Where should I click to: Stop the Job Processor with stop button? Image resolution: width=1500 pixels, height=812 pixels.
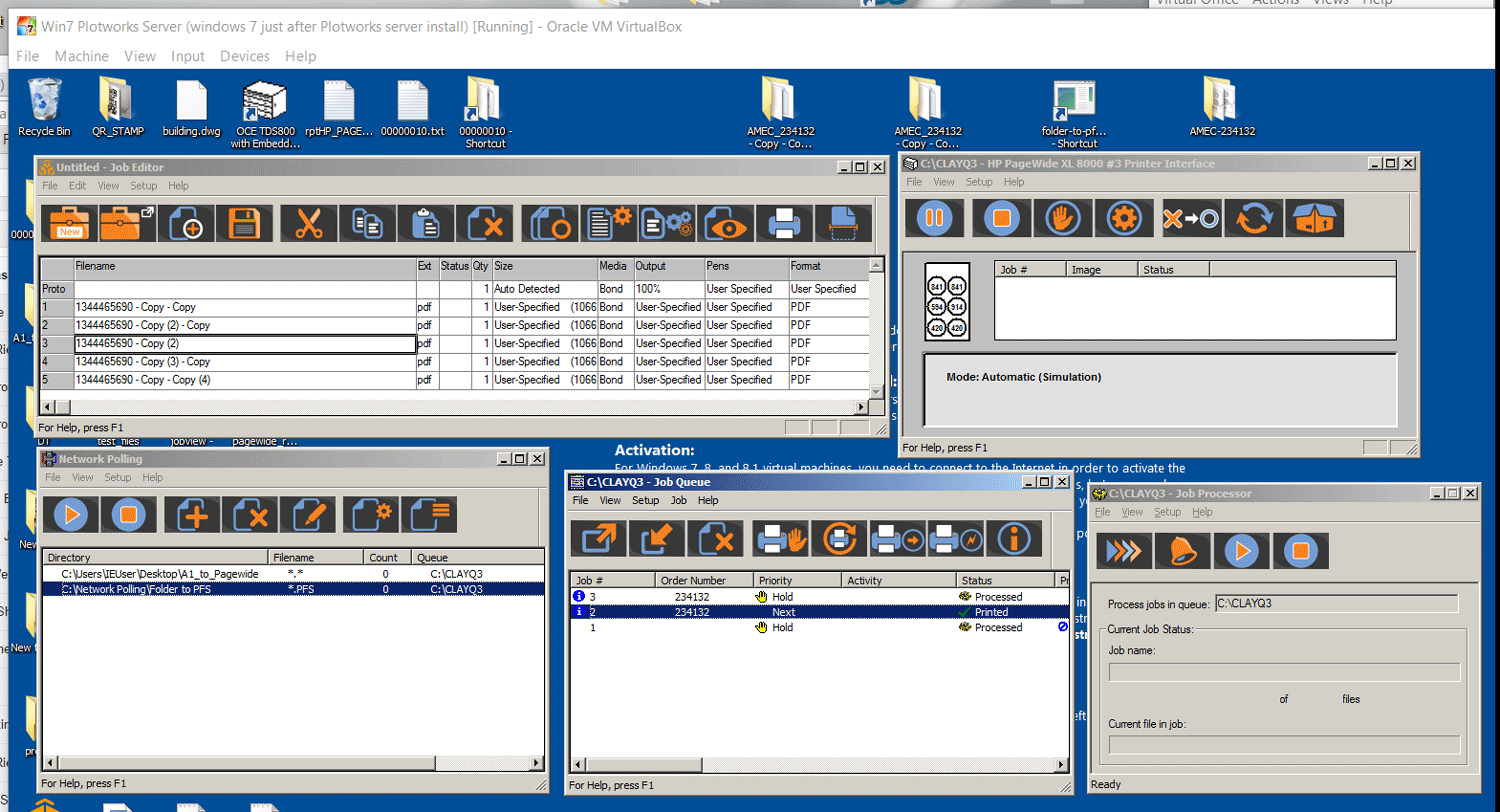[x=1299, y=550]
